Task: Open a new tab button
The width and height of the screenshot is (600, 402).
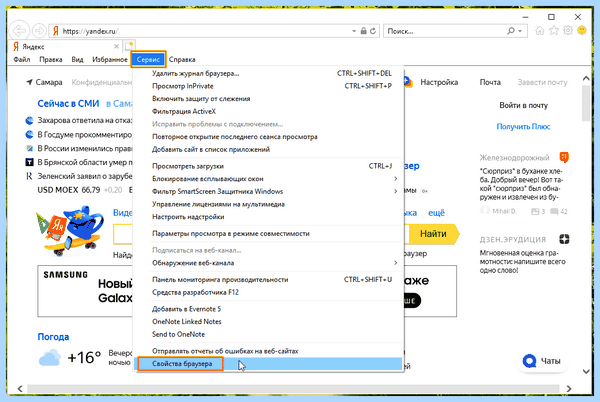Action: [x=129, y=46]
